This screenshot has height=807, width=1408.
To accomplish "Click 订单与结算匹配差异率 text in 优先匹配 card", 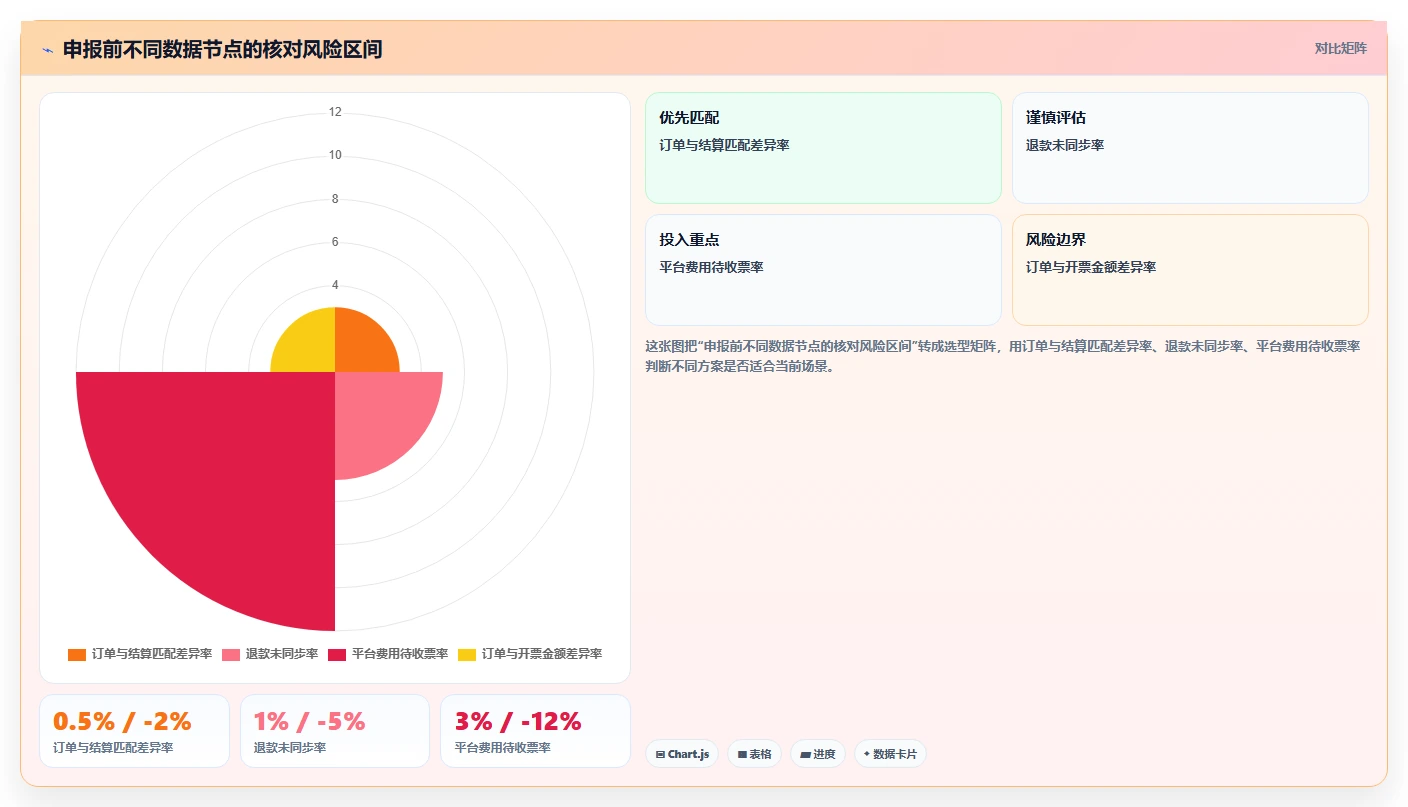I will [x=724, y=145].
